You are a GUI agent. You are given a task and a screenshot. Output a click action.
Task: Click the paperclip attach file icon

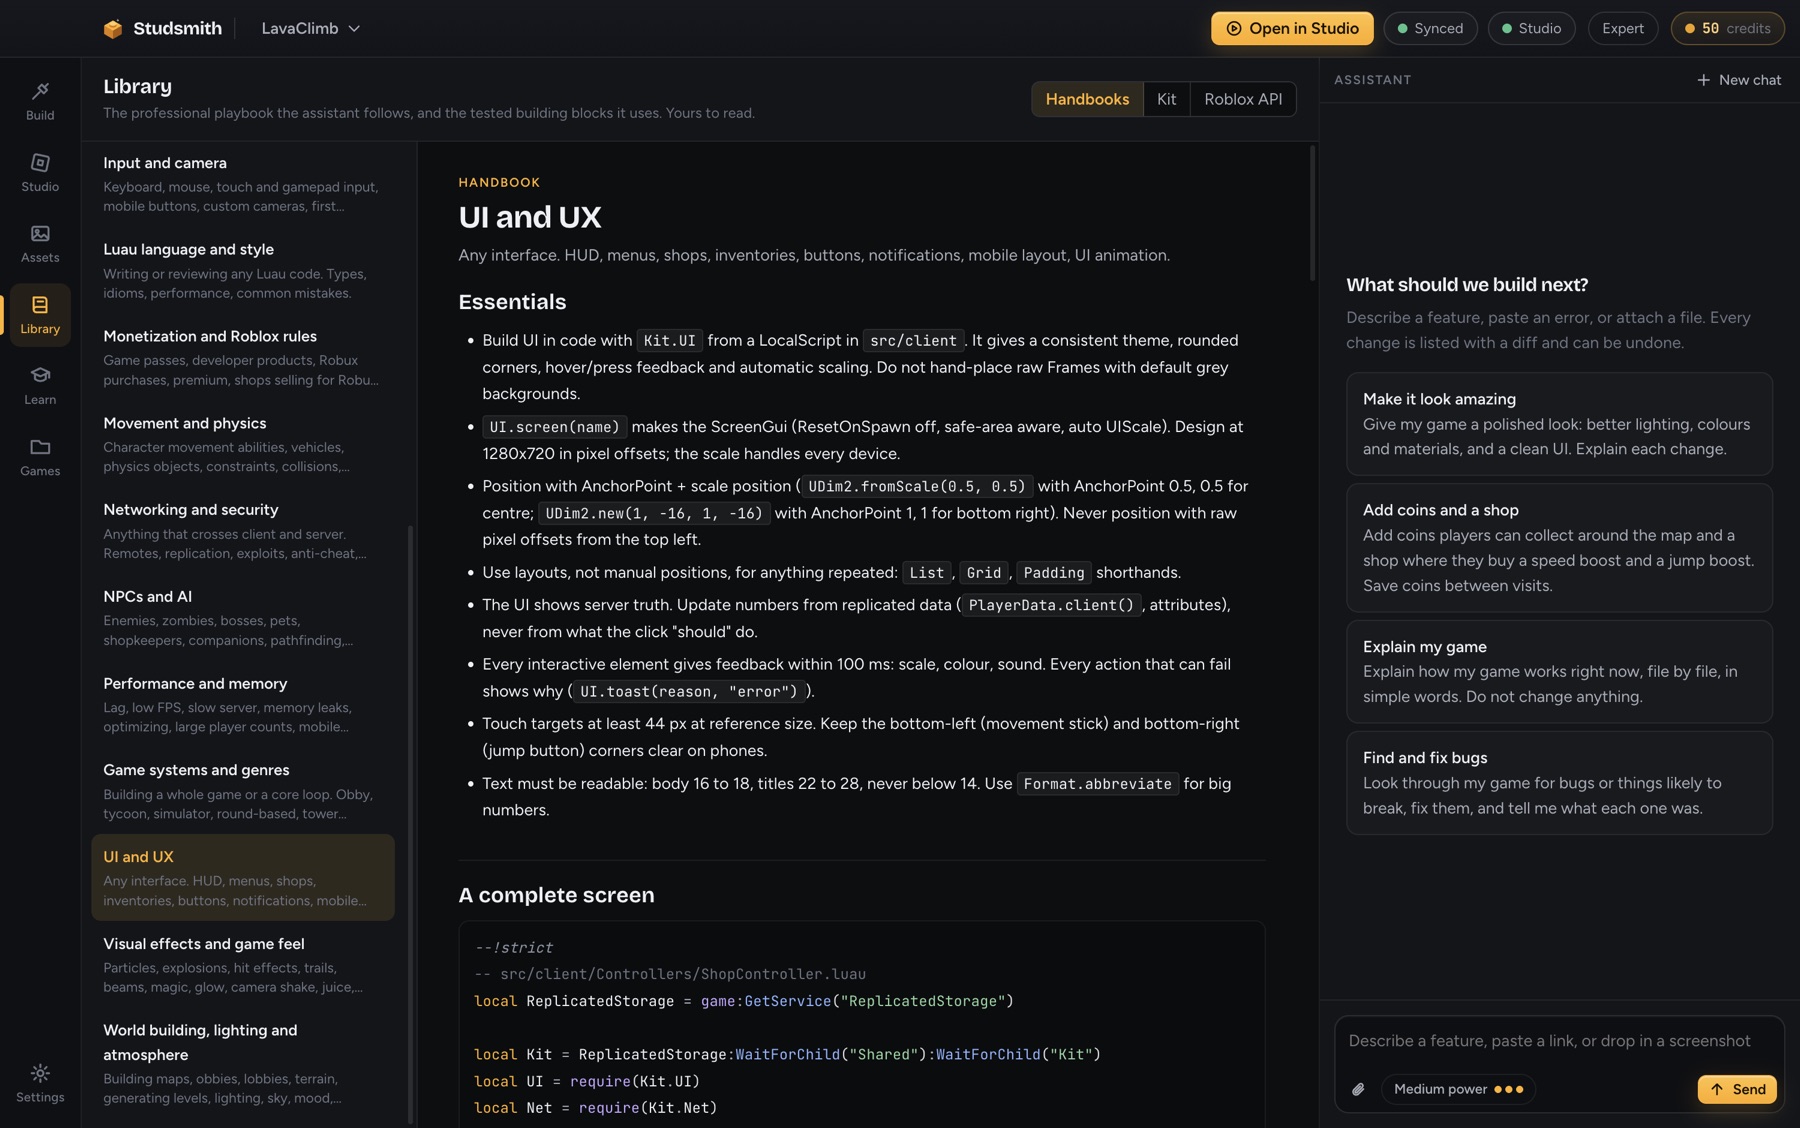coord(1358,1089)
